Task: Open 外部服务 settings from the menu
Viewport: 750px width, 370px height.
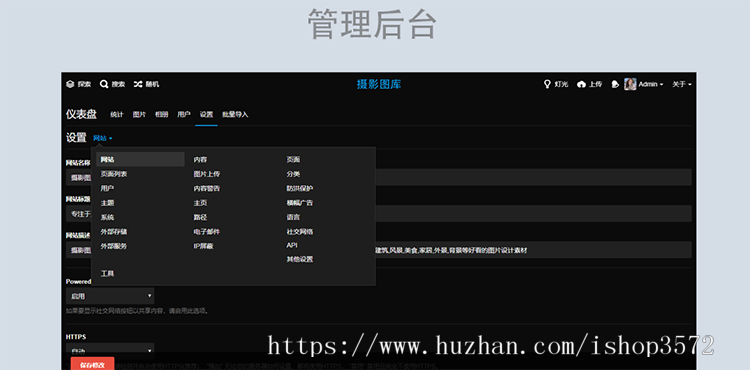Action: pos(113,246)
